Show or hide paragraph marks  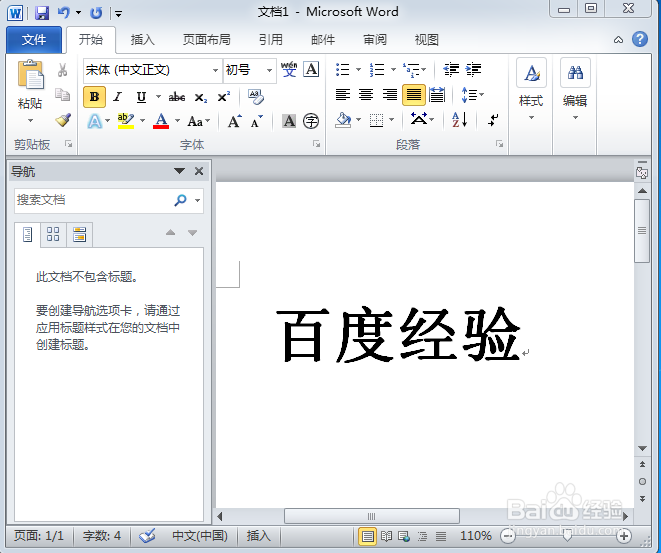[x=493, y=120]
